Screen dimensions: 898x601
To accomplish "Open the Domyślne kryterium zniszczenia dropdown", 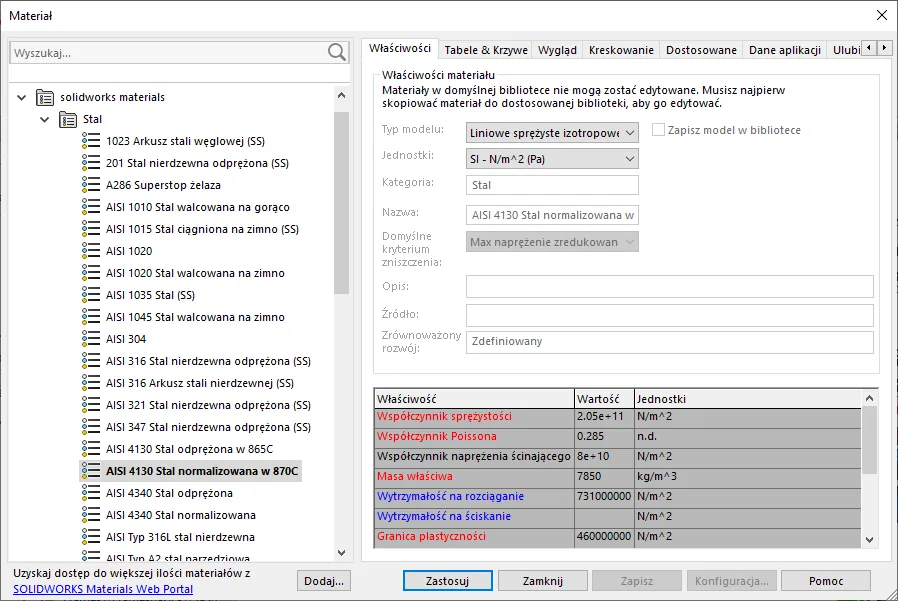I will [x=552, y=242].
